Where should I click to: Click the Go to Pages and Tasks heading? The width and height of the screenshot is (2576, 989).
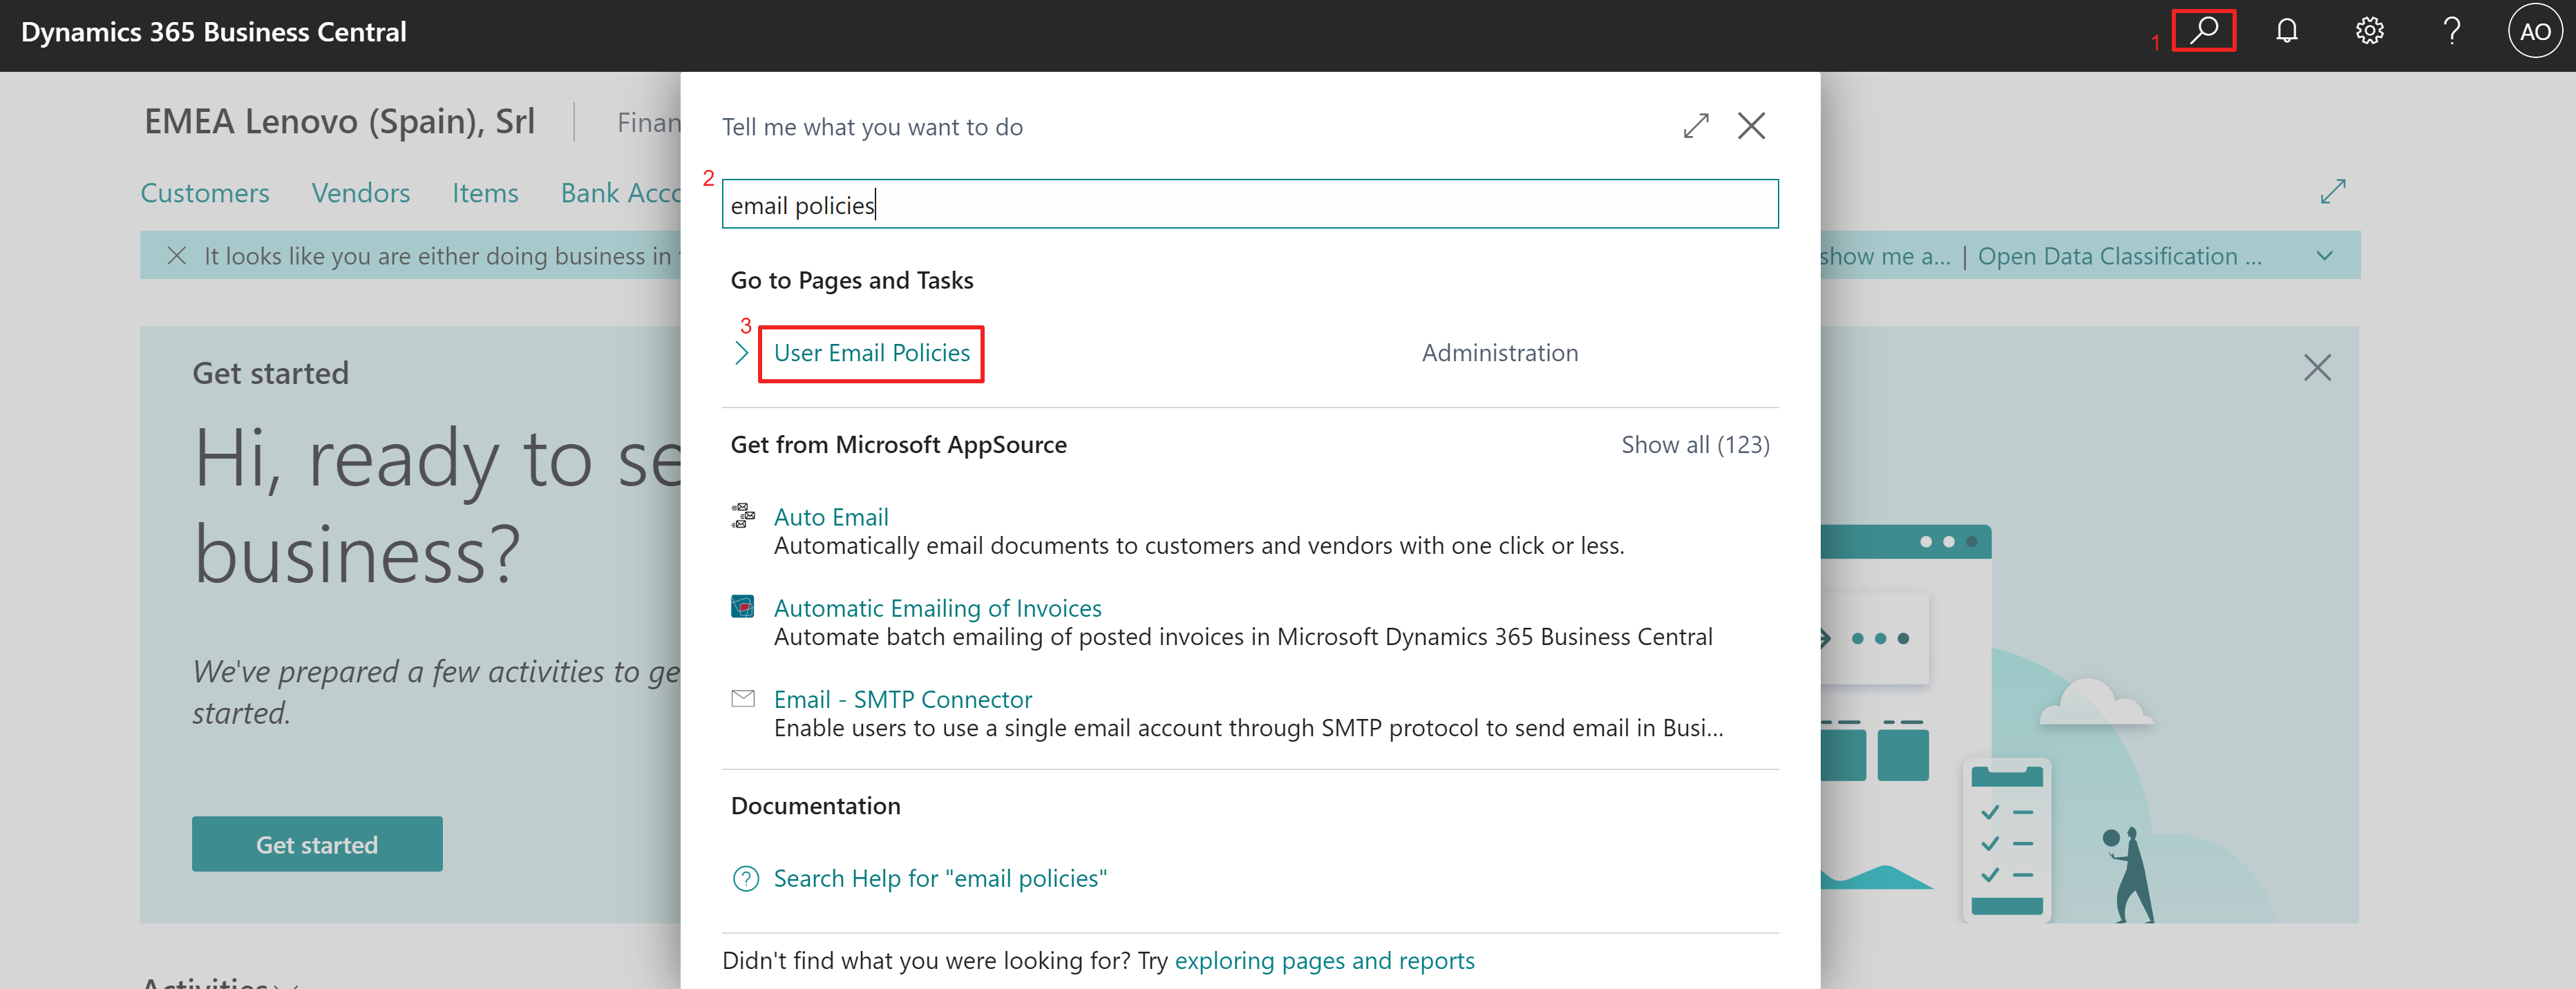point(852,280)
